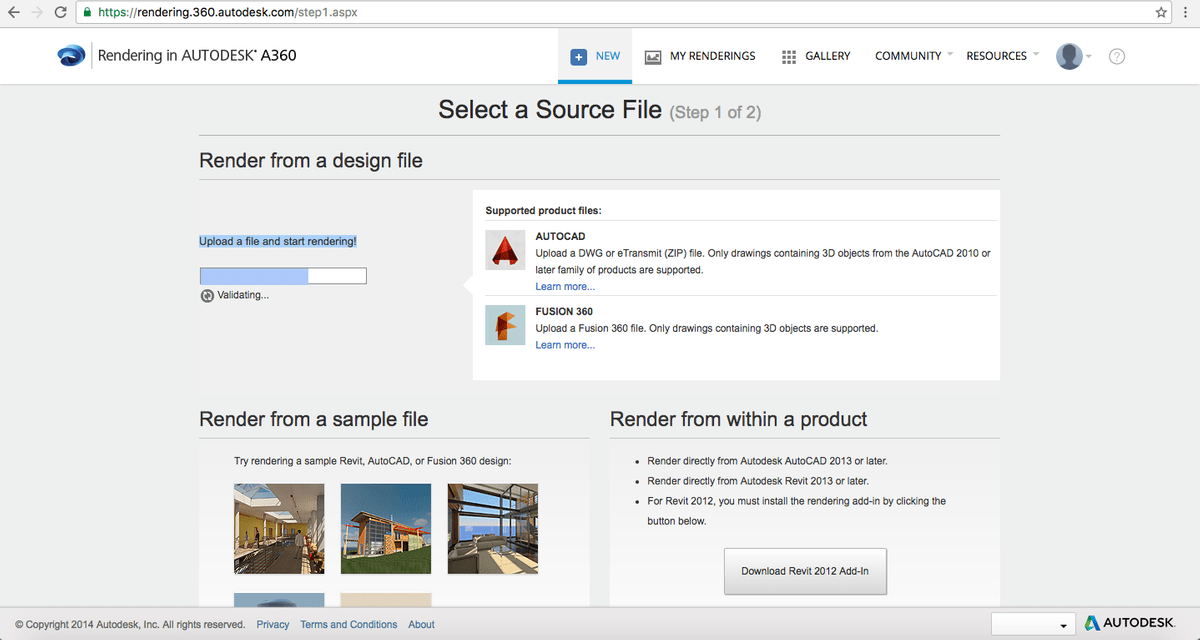
Task: Click the 'Validating...' status text
Action: [243, 295]
